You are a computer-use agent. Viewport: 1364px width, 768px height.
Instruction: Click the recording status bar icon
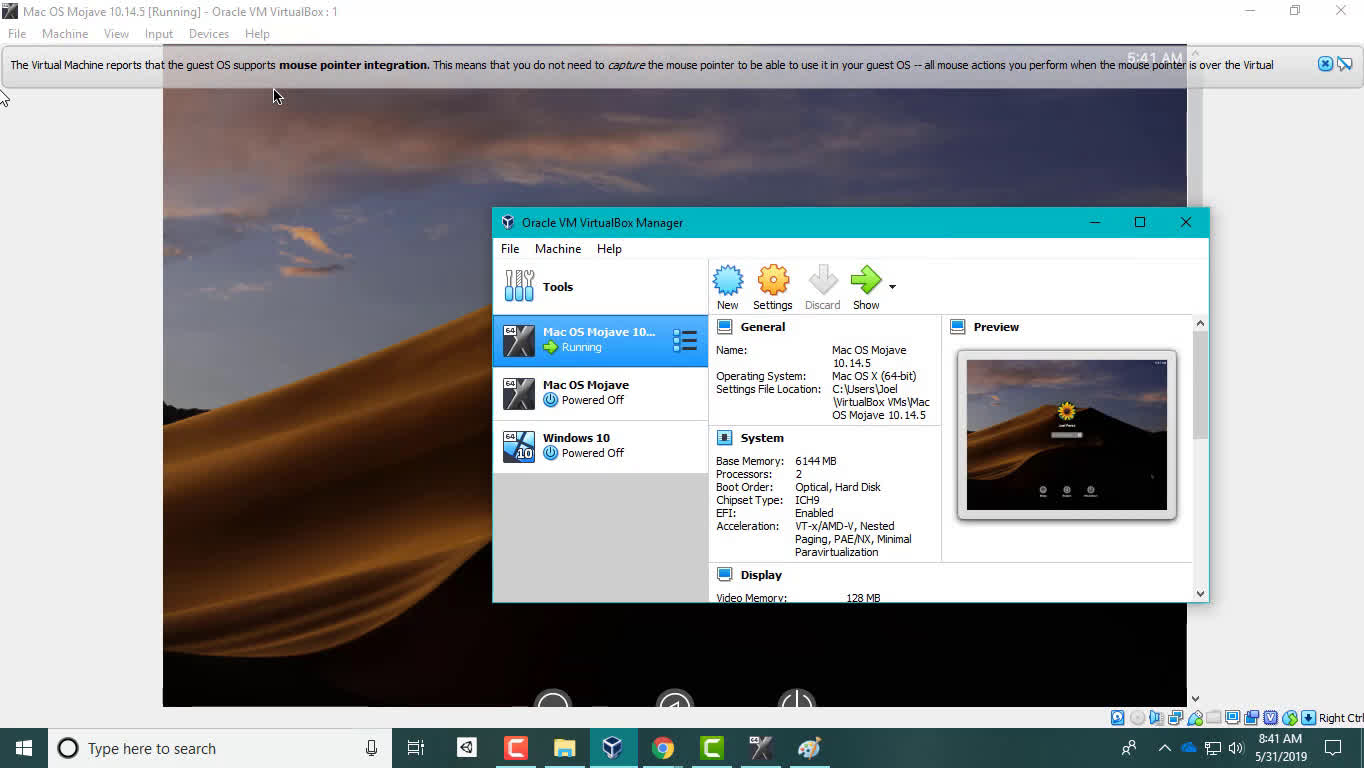pos(1252,718)
